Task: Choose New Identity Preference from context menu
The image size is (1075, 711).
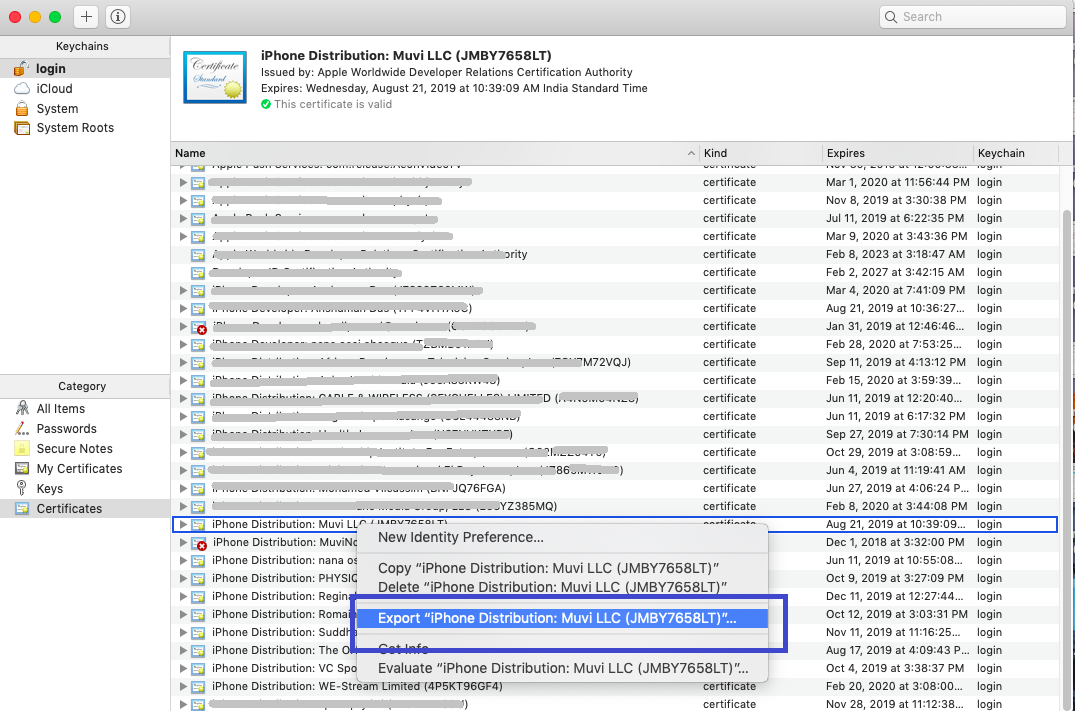Action: point(562,538)
